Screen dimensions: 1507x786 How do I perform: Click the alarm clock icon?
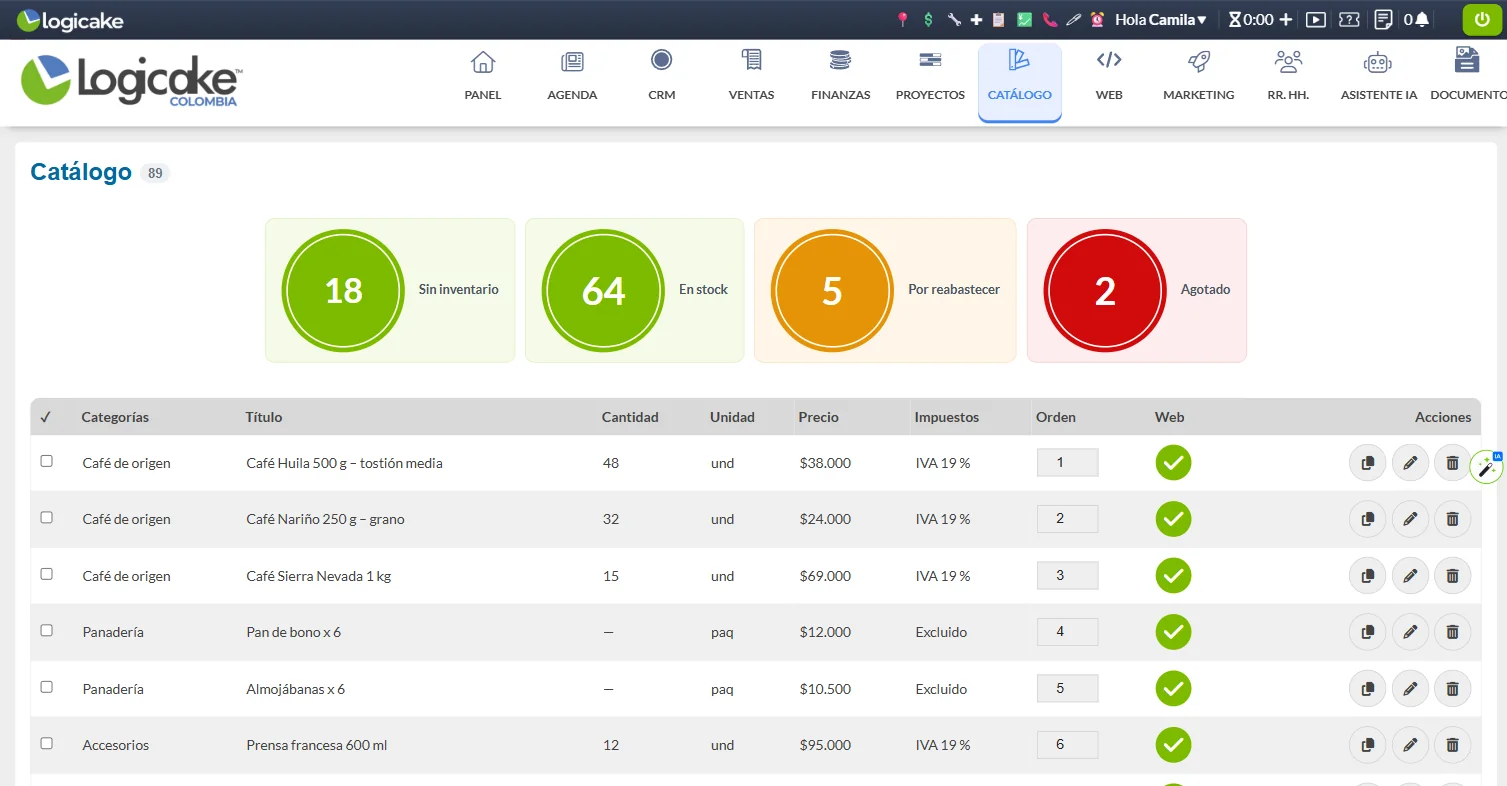click(x=1097, y=19)
